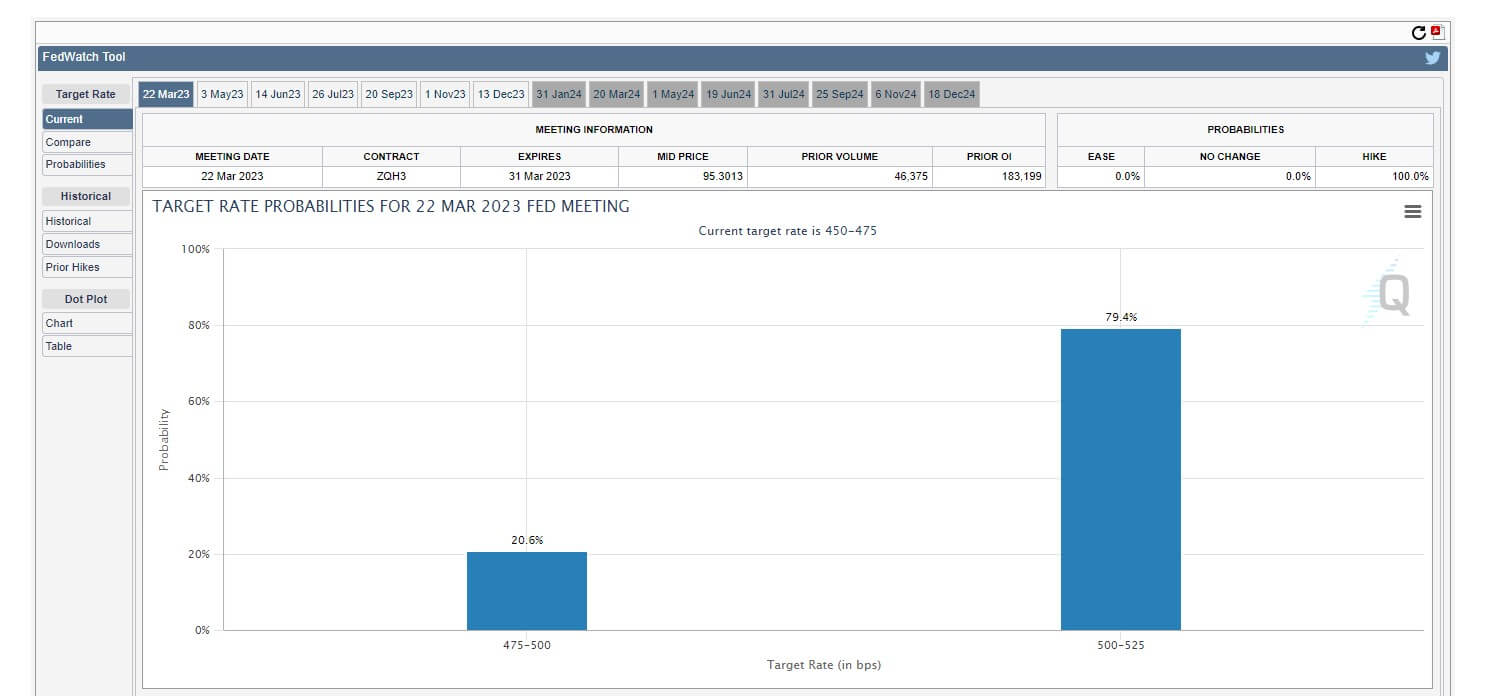Open the chart export hamburger menu
1486x696 pixels.
pos(1412,211)
